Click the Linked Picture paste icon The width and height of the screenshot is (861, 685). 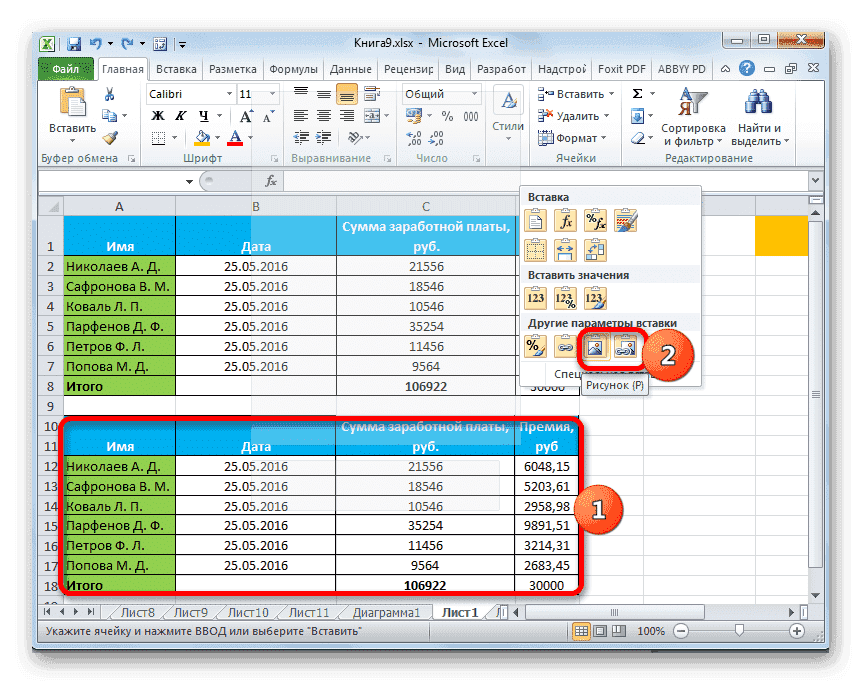click(624, 345)
